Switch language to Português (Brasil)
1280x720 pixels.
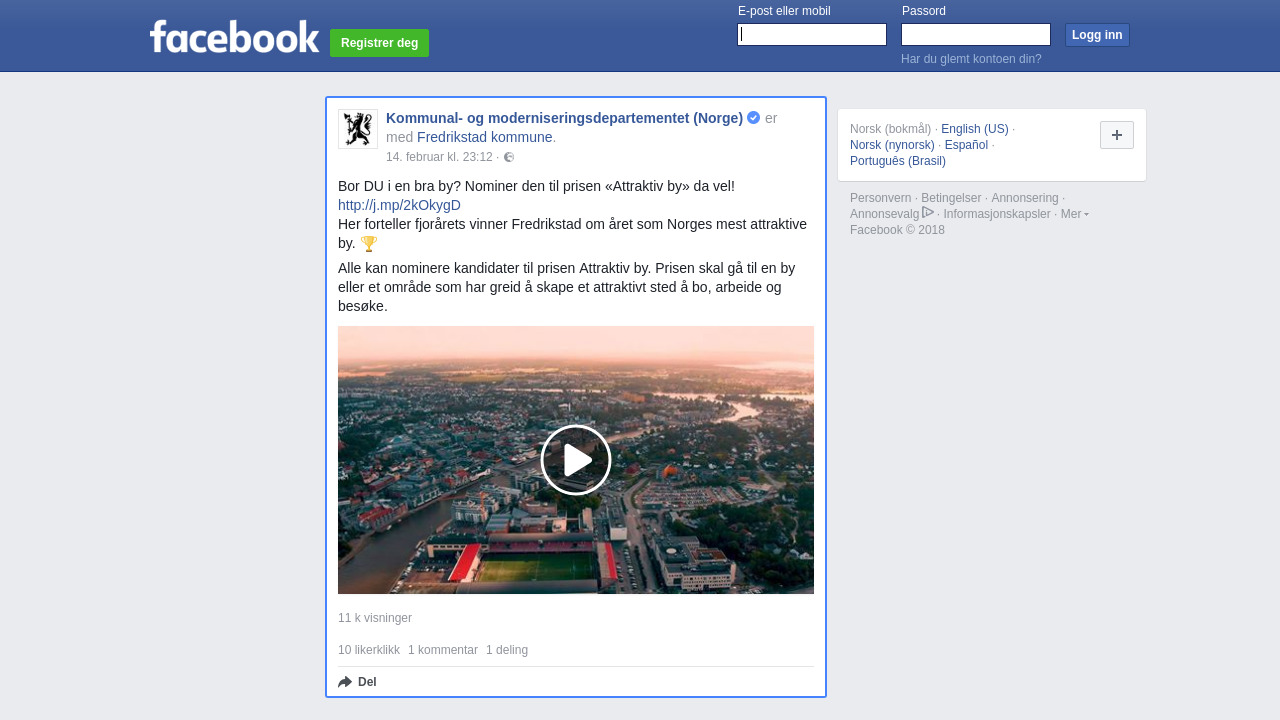click(x=898, y=161)
